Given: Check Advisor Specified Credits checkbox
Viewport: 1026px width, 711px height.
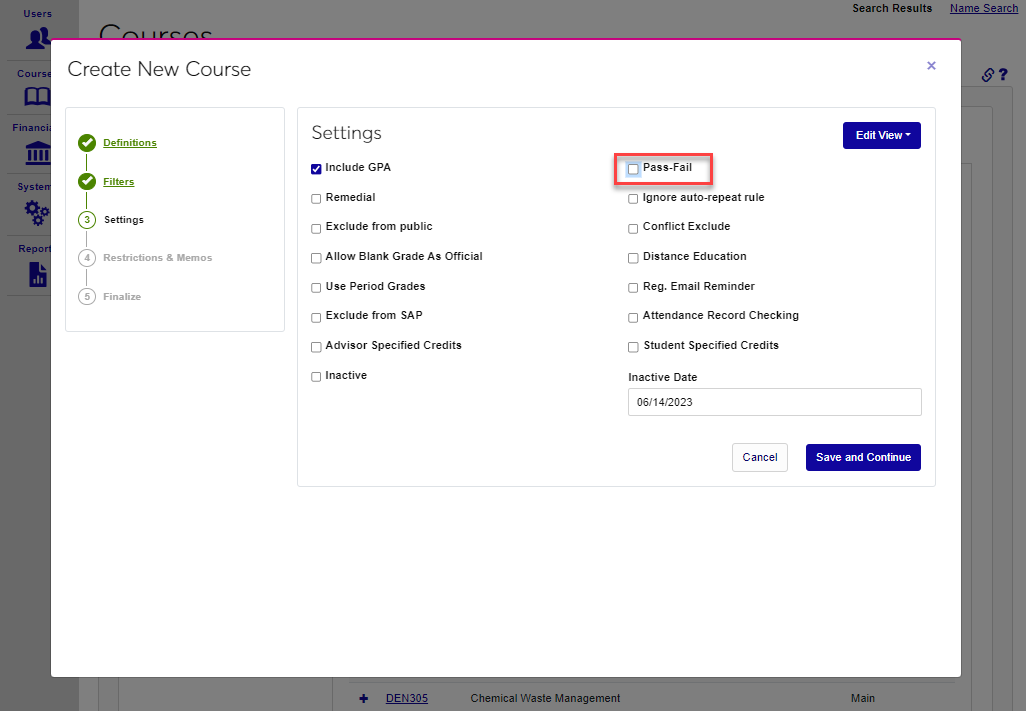Looking at the screenshot, I should click(316, 347).
